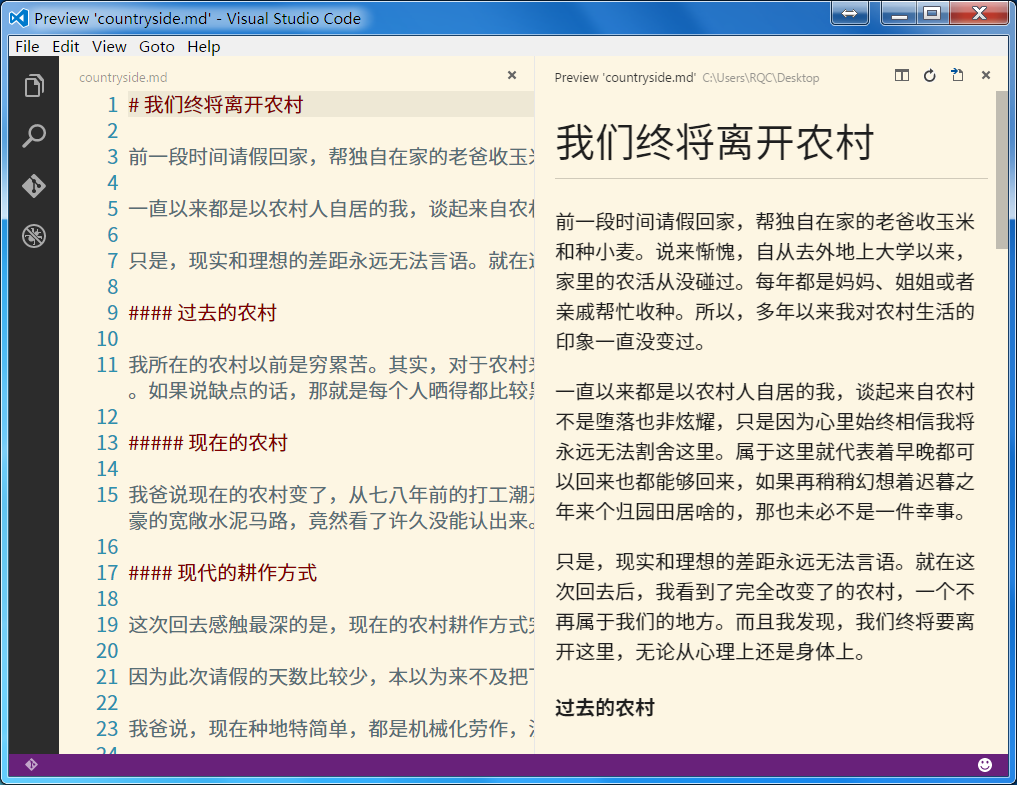
Task: Refresh the markdown preview
Action: coord(929,75)
